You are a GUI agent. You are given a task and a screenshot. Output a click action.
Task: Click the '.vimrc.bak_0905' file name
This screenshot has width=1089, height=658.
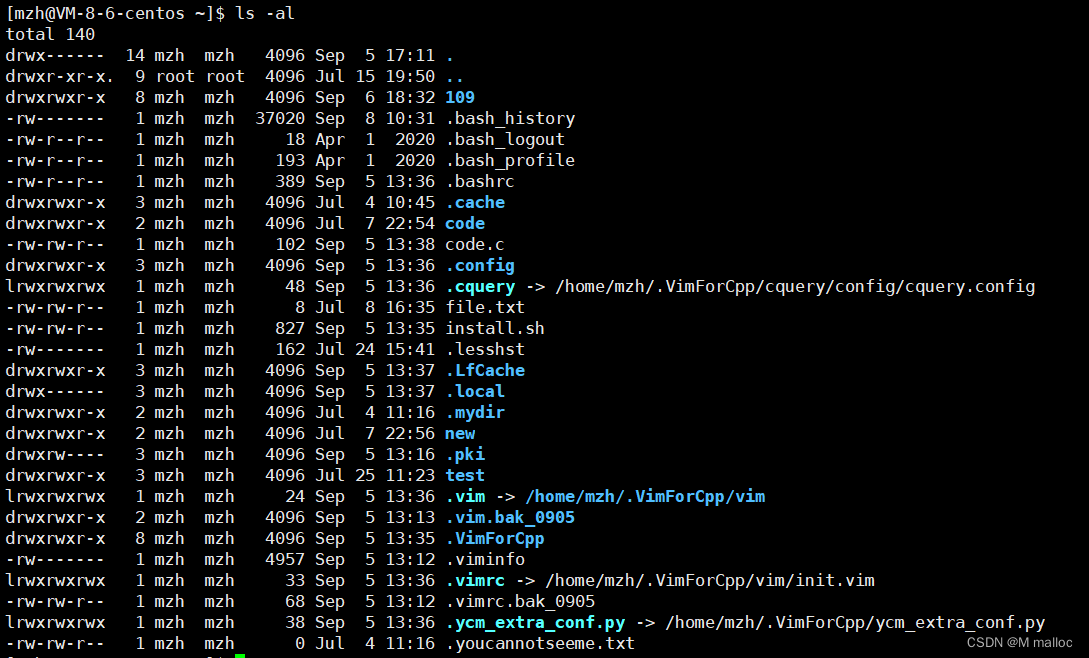(519, 602)
